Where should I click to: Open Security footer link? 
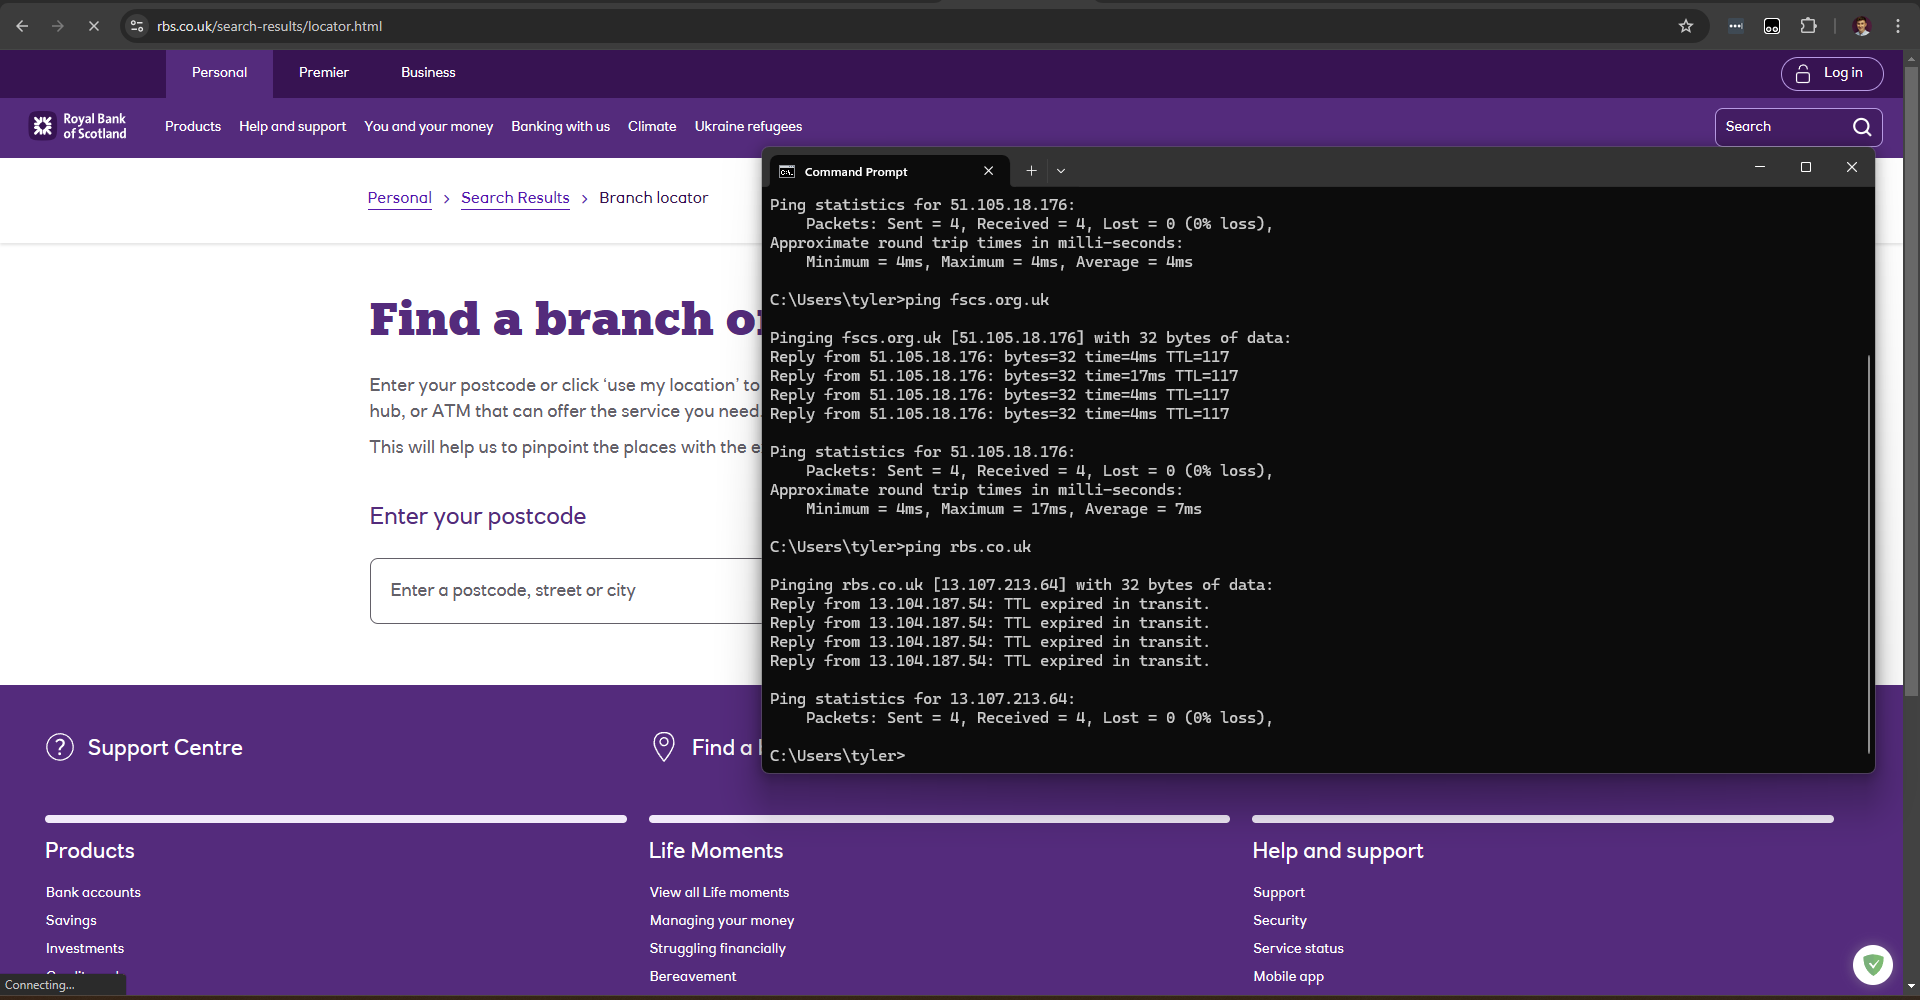pyautogui.click(x=1280, y=920)
